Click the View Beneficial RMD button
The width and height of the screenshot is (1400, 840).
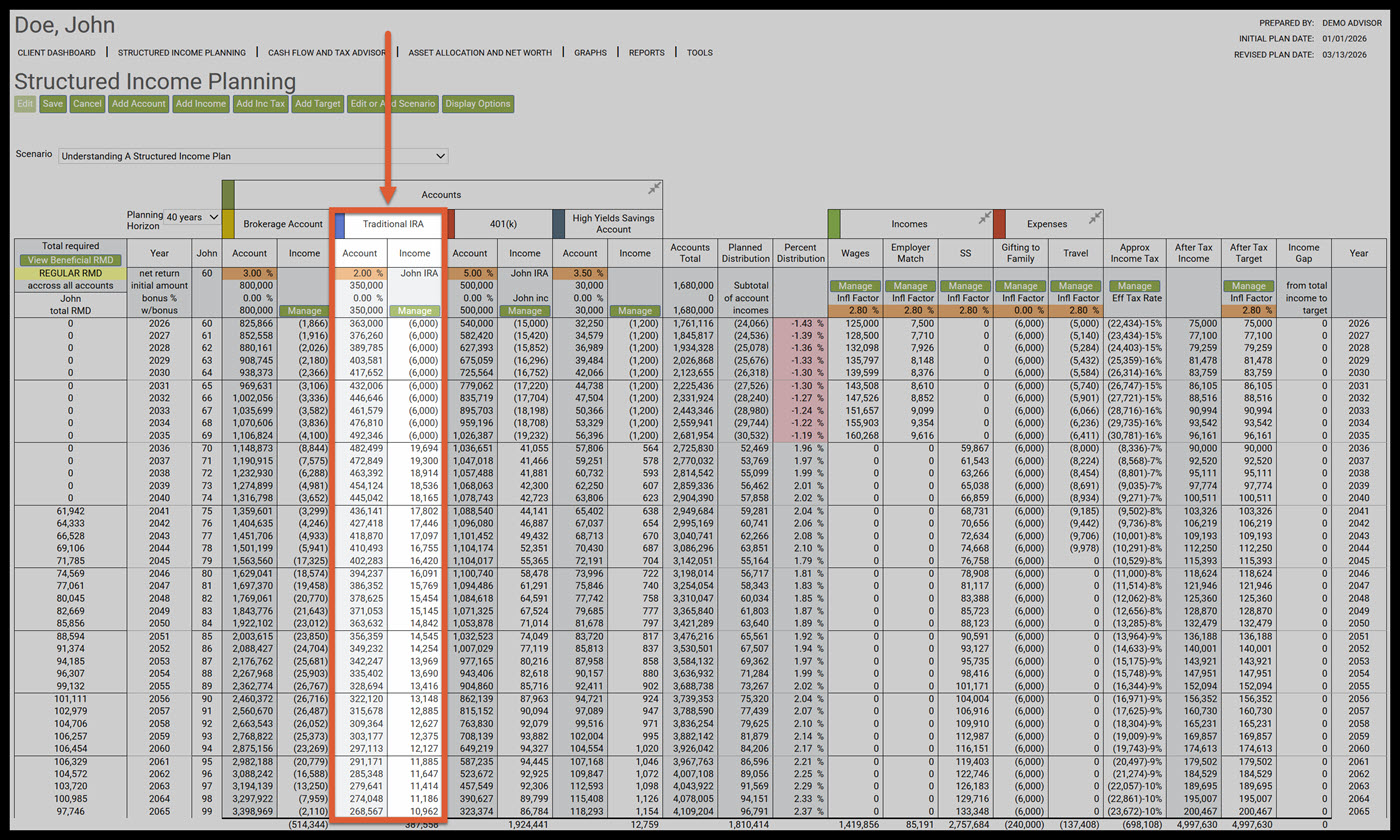point(71,260)
